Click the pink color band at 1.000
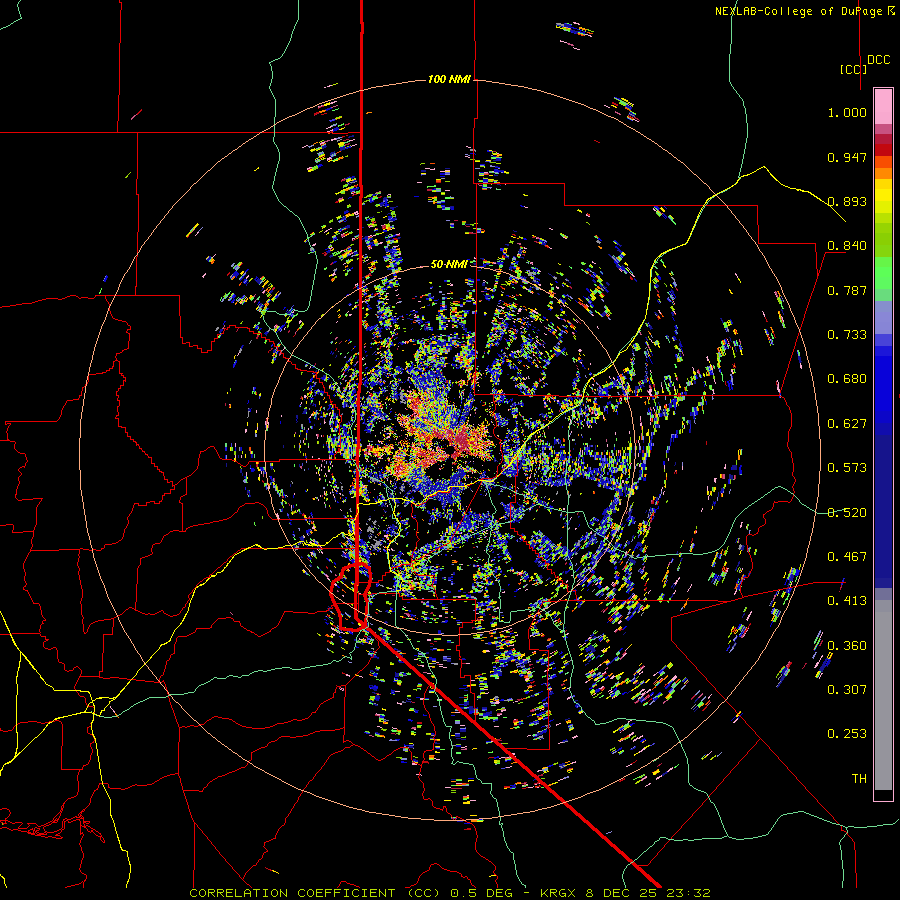 pos(883,107)
